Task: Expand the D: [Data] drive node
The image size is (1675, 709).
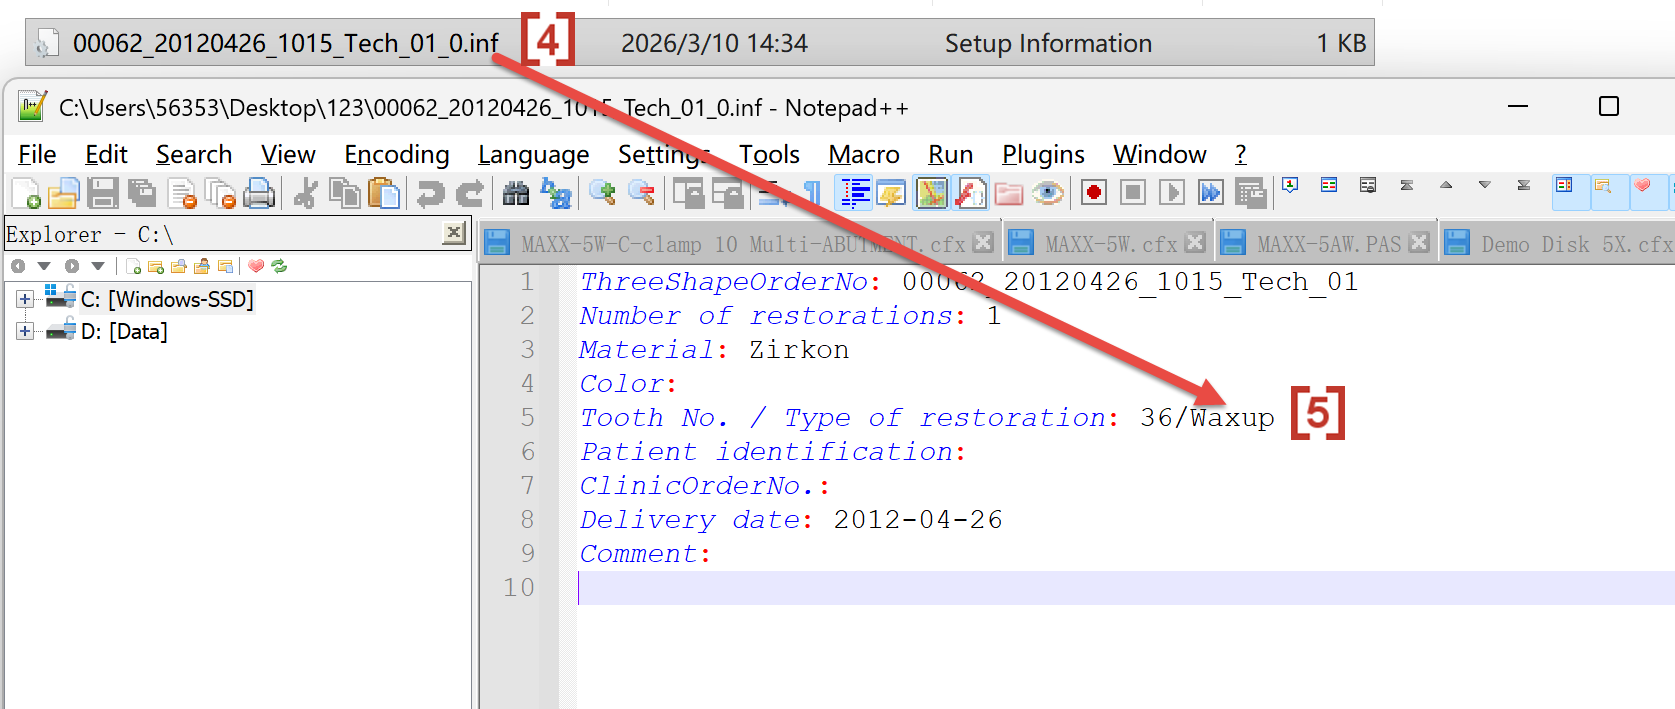Action: coord(25,331)
